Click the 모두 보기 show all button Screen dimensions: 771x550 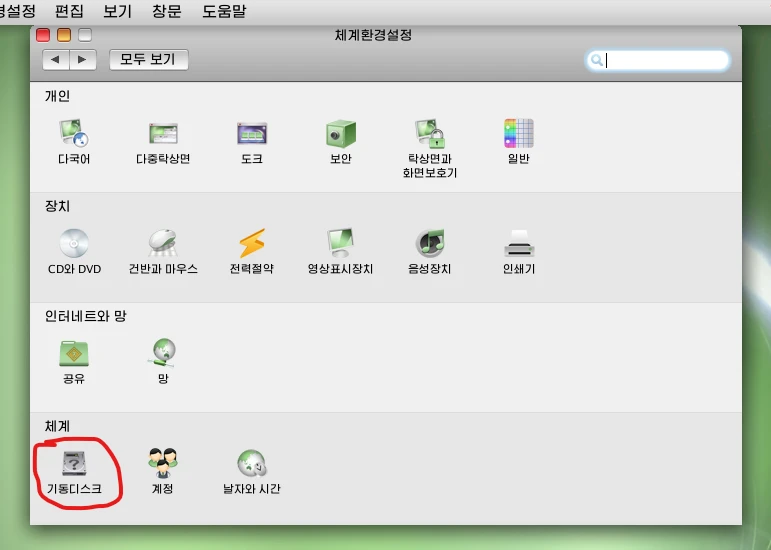[148, 59]
